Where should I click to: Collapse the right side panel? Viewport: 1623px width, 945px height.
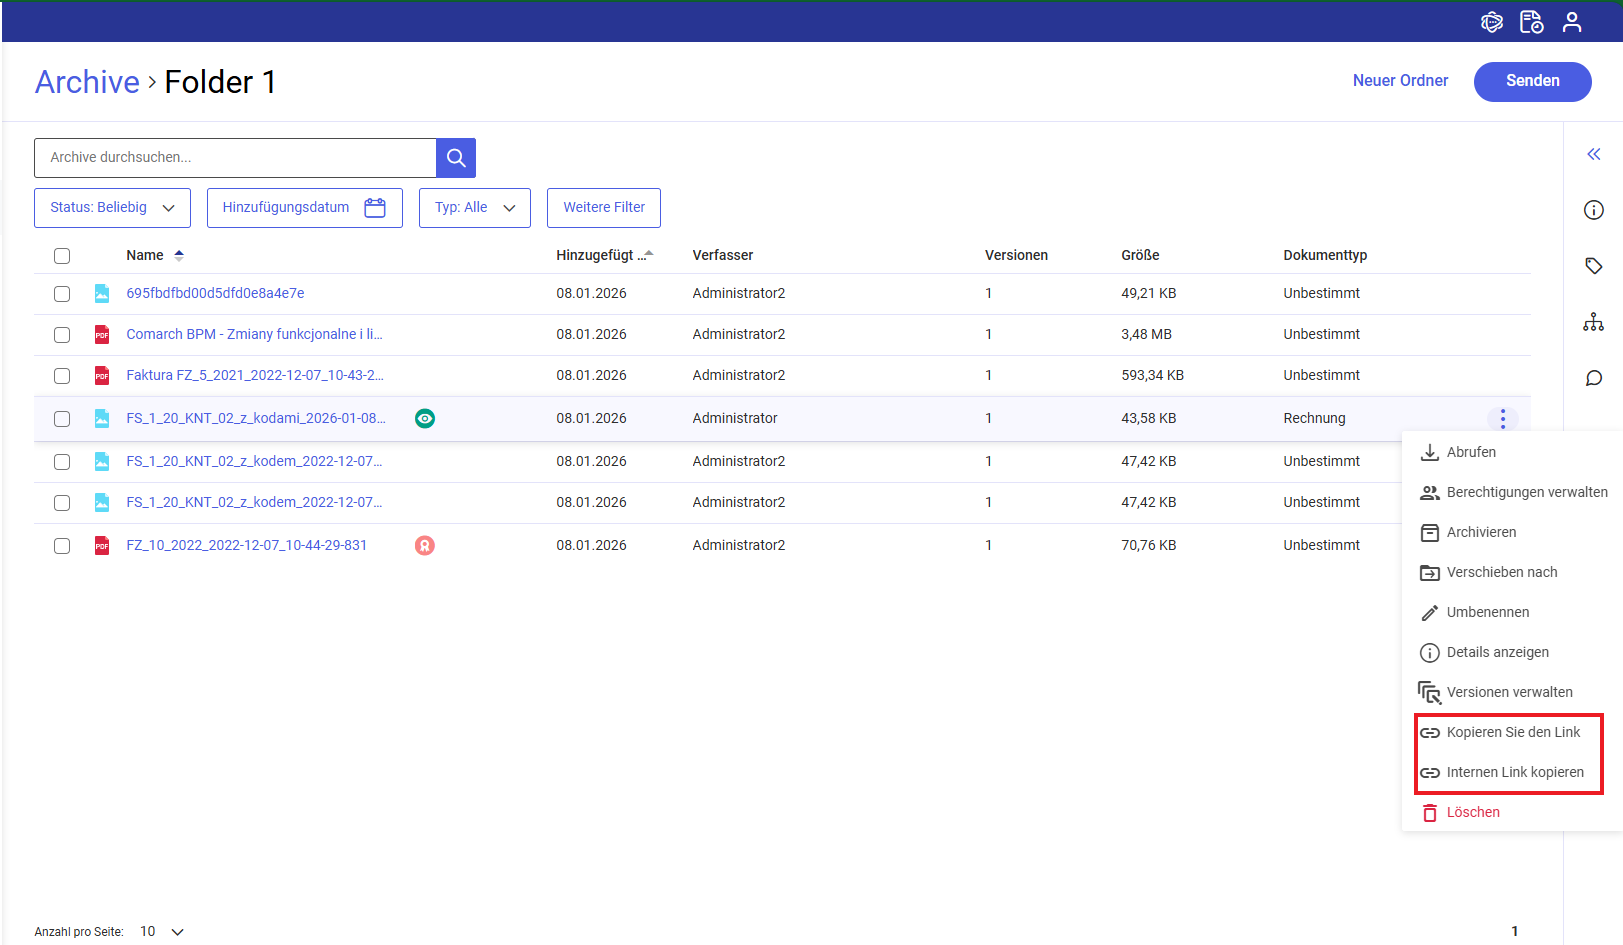(1593, 154)
